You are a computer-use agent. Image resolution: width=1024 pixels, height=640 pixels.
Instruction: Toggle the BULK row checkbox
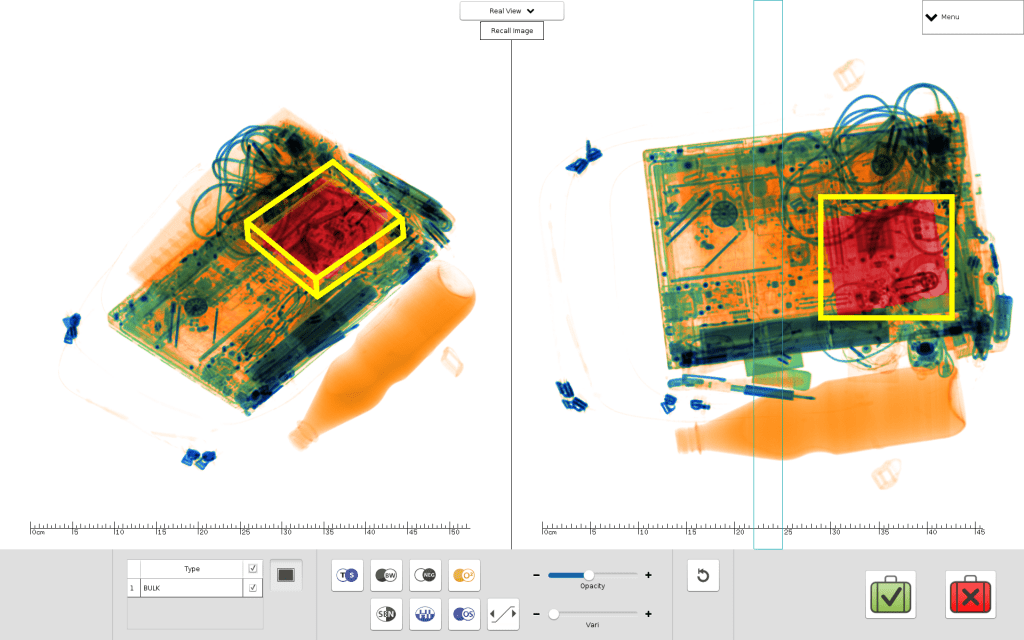253,588
